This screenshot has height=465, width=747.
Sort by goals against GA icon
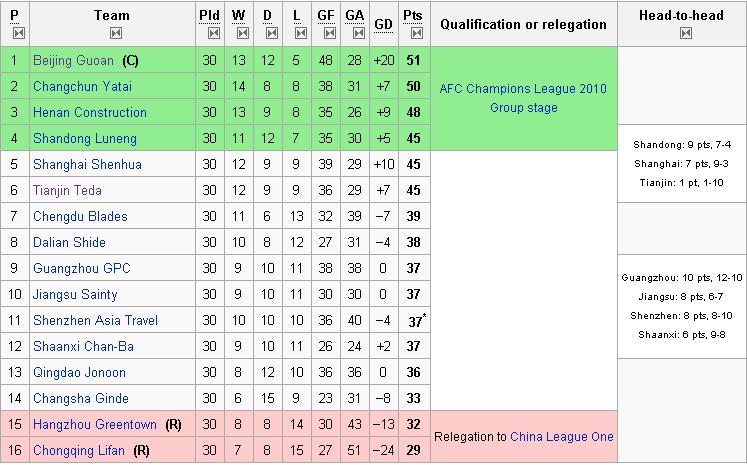[359, 33]
